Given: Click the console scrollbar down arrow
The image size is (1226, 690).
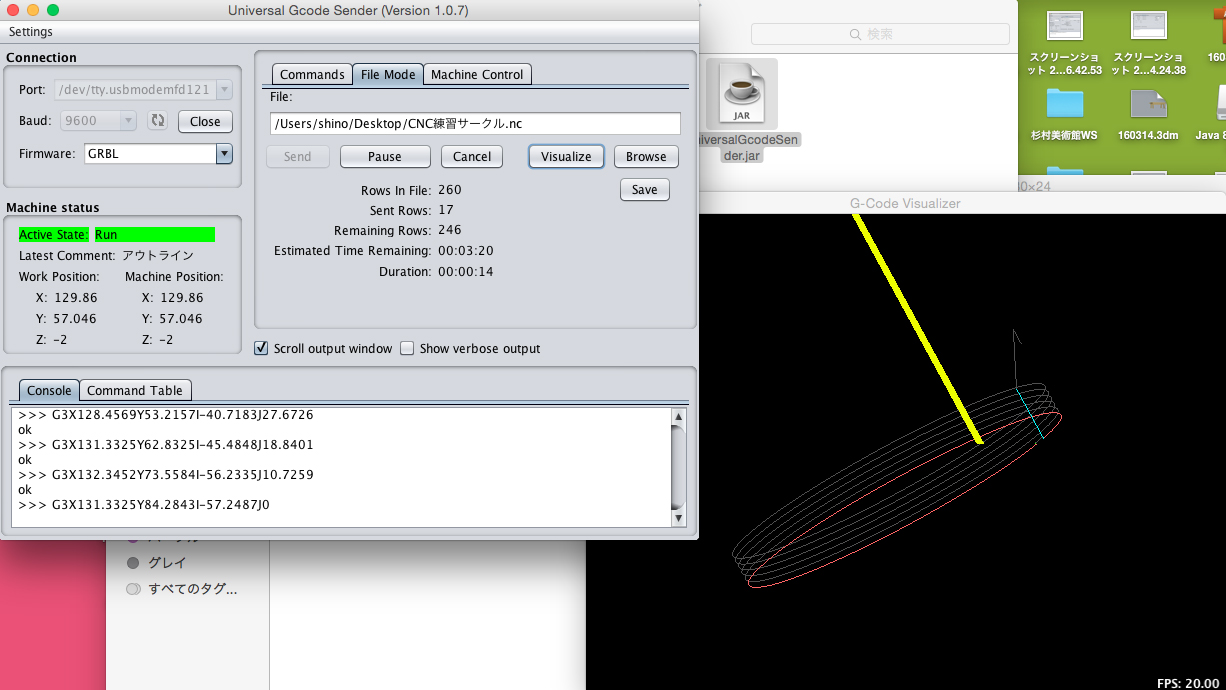Looking at the screenshot, I should pyautogui.click(x=679, y=518).
